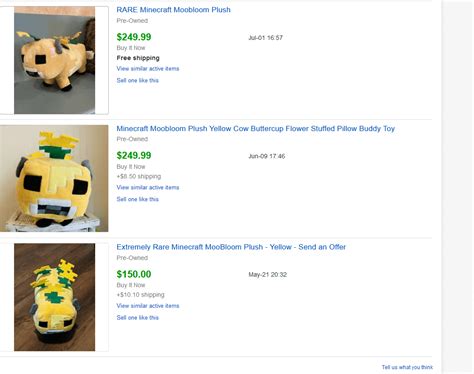View similar active items for first listing
This screenshot has width=474, height=374.
coord(148,69)
